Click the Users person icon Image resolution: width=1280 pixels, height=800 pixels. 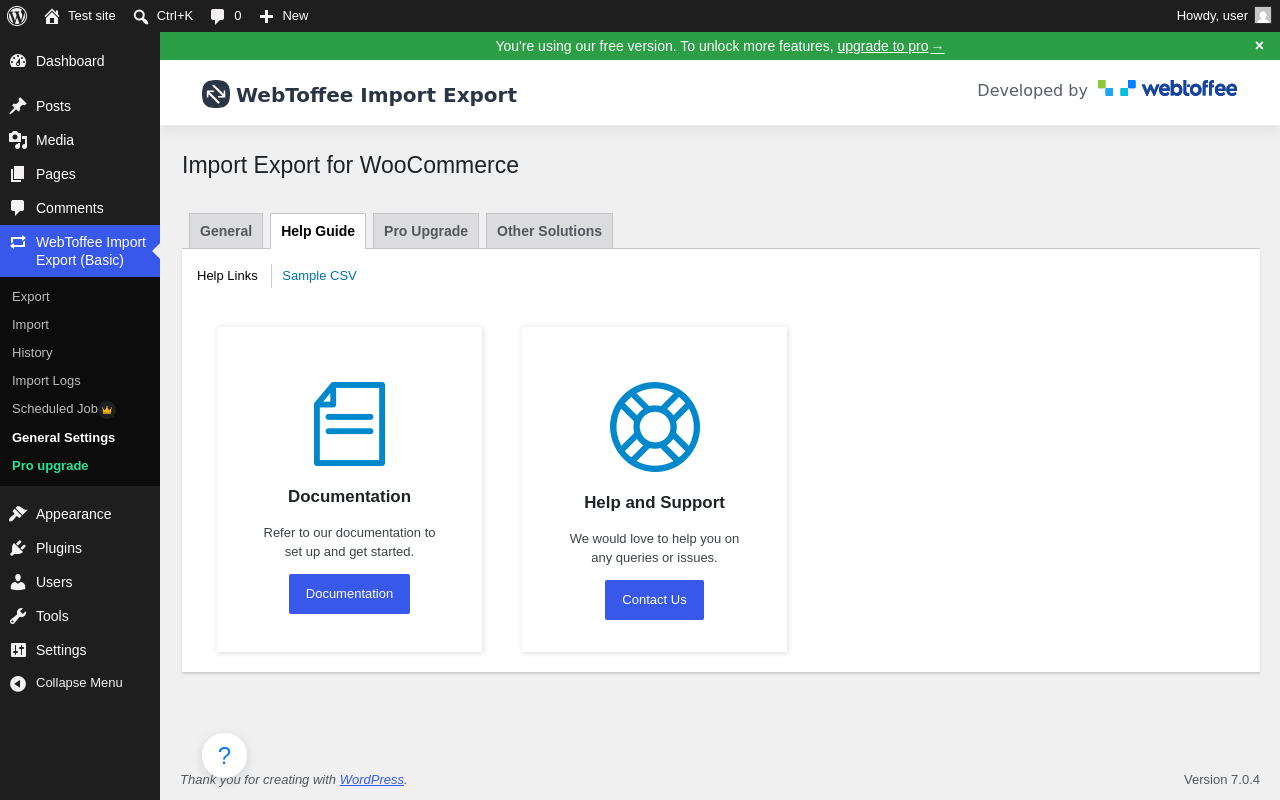18,582
